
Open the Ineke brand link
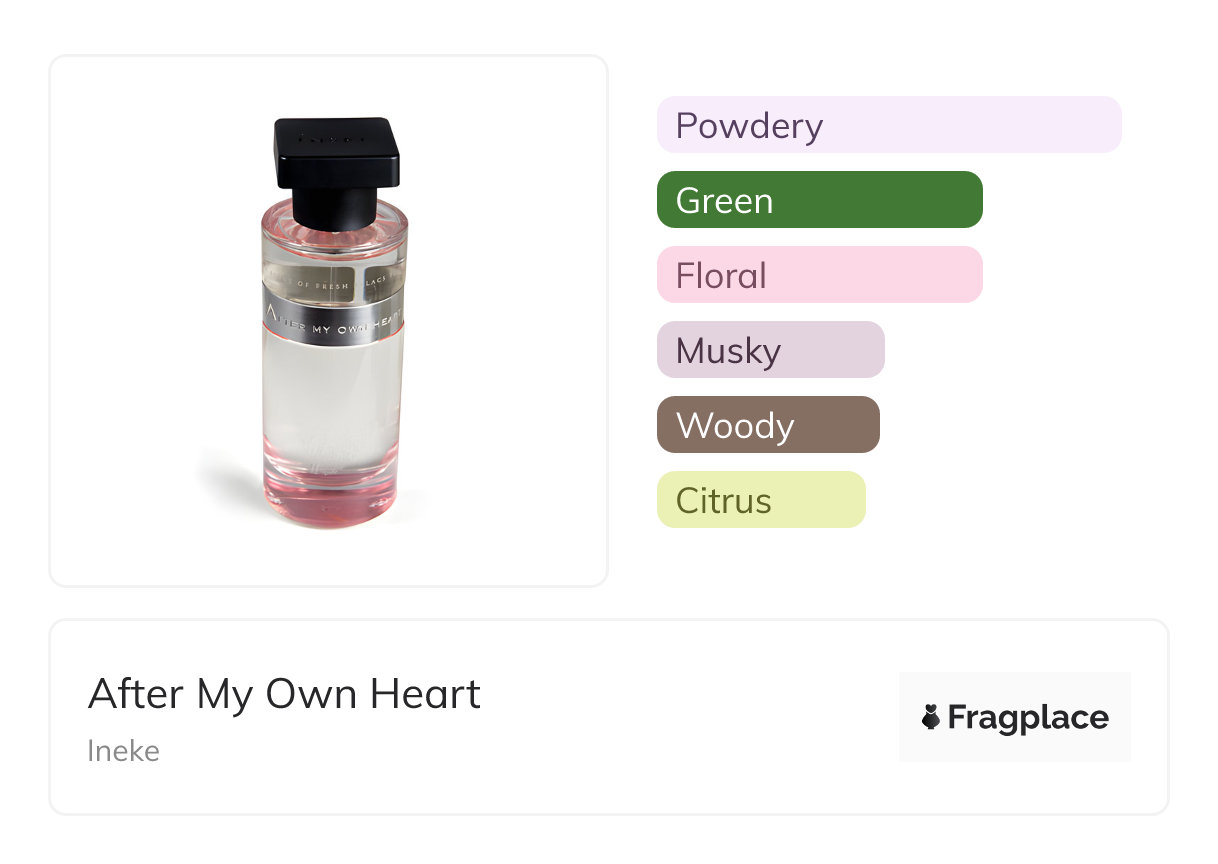[x=123, y=750]
